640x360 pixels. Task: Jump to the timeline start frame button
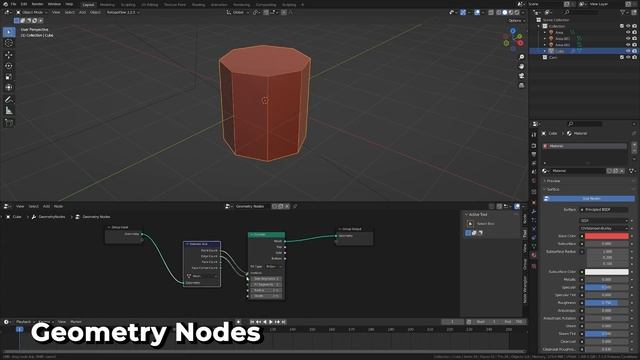(x=252, y=322)
